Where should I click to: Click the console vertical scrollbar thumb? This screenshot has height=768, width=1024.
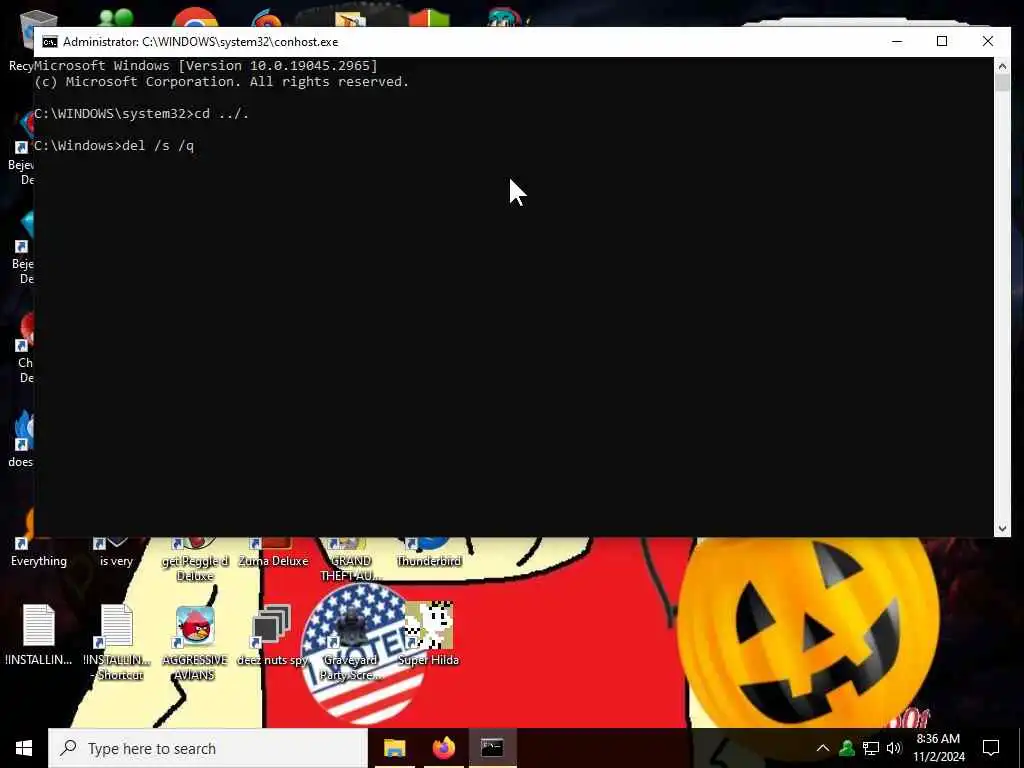(1002, 83)
